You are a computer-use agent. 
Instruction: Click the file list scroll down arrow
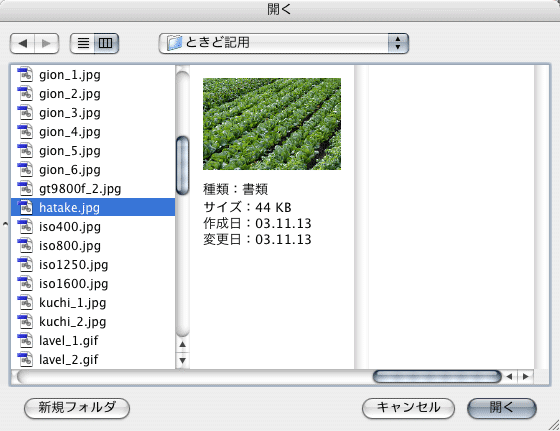(x=182, y=360)
